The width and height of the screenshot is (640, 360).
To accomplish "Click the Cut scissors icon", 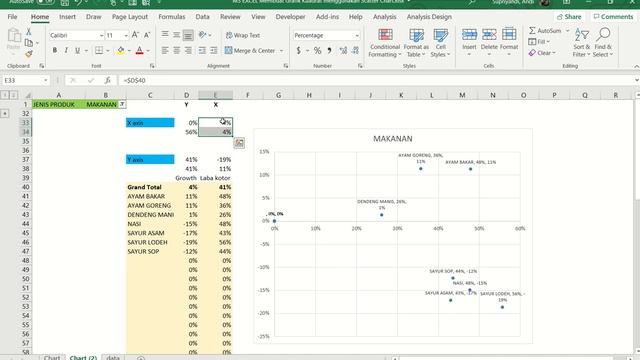I will pos(29,32).
